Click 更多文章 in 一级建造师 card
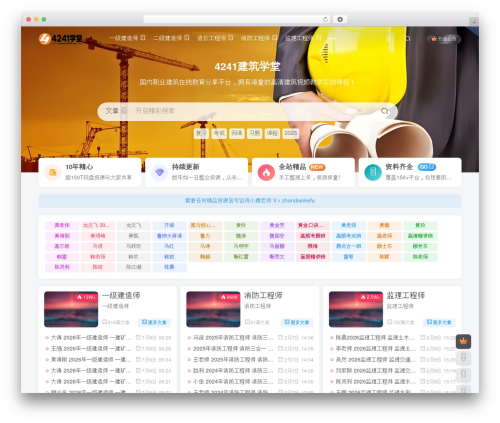Image resolution: width=500 pixels, height=423 pixels. [x=154, y=322]
